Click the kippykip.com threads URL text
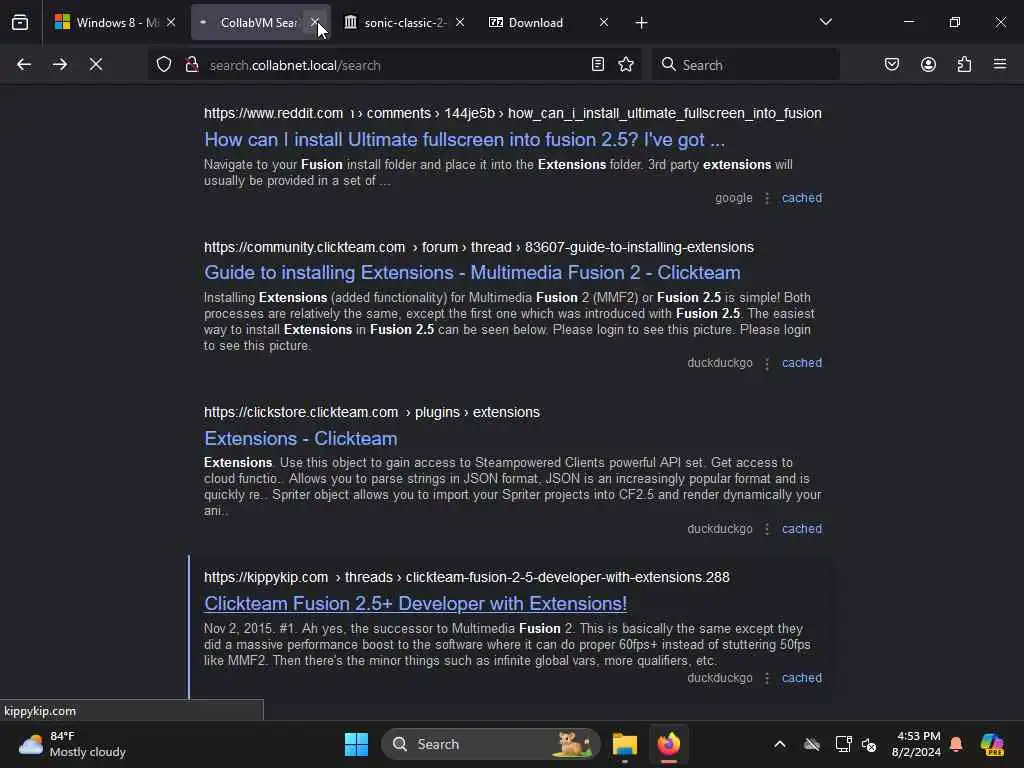The image size is (1024, 768). tap(466, 577)
